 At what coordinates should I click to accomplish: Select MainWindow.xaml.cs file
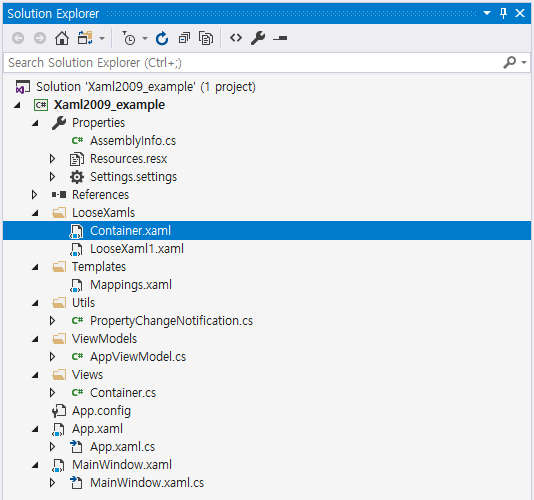tap(147, 483)
